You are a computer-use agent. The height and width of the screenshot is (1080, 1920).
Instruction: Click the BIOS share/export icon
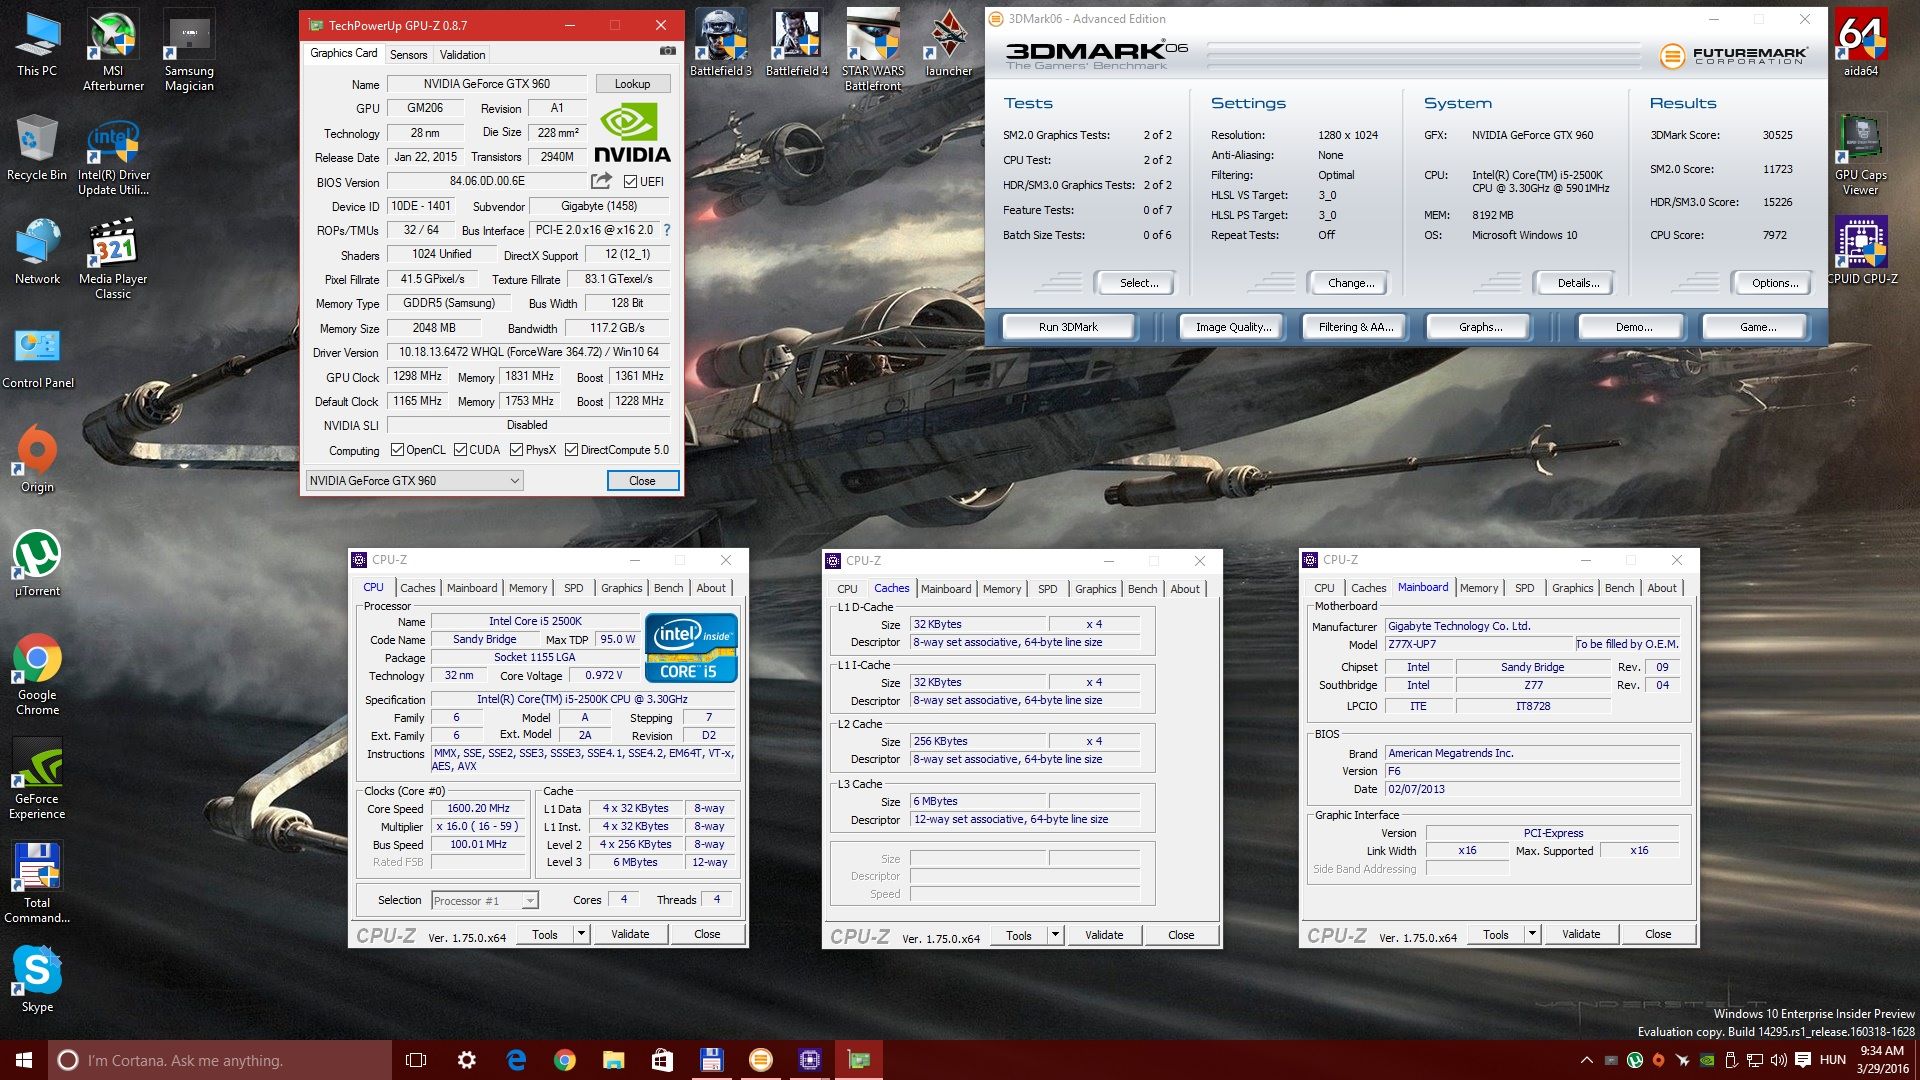click(601, 181)
